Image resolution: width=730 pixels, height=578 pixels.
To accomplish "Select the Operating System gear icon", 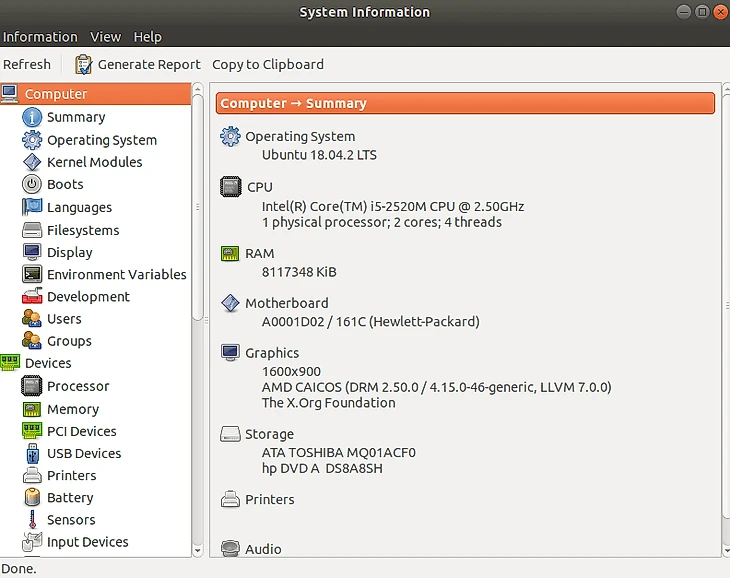I will point(32,140).
